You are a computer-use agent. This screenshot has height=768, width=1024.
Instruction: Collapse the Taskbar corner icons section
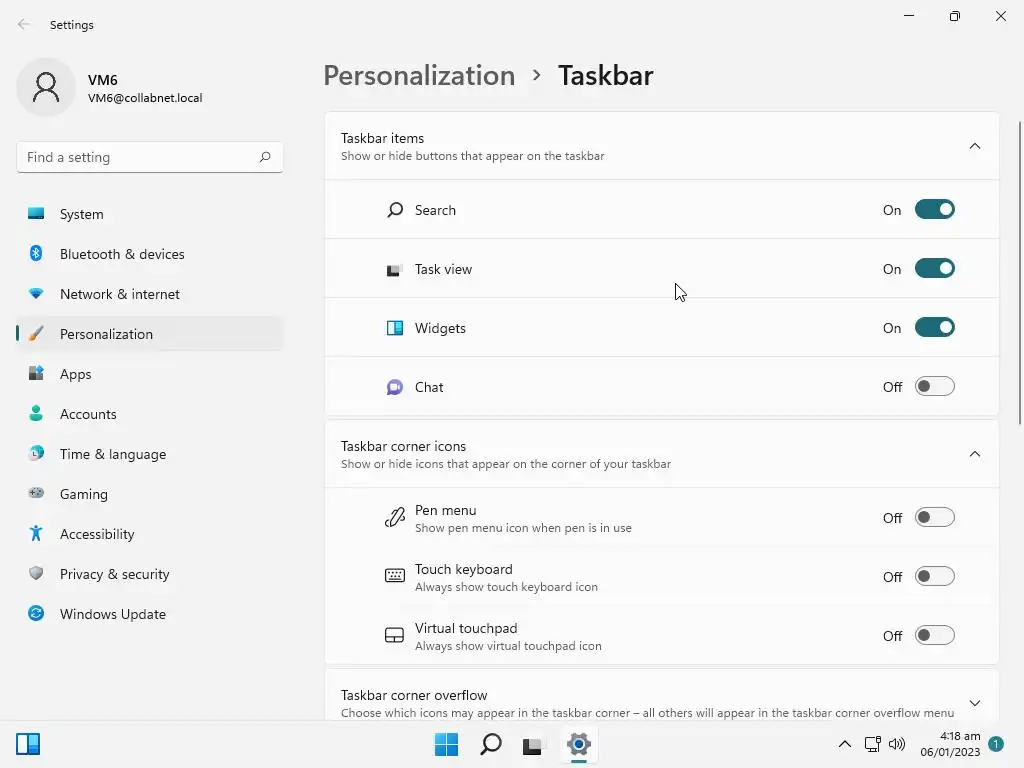tap(974, 454)
